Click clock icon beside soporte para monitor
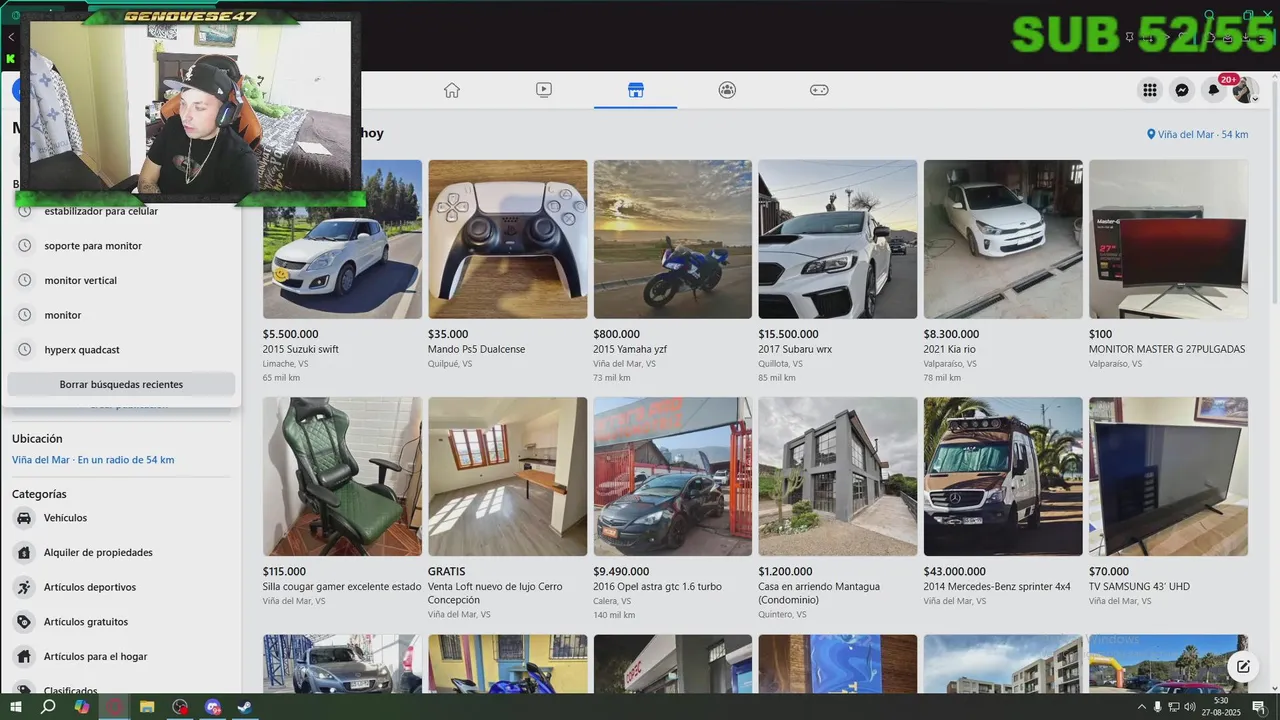 [25, 246]
